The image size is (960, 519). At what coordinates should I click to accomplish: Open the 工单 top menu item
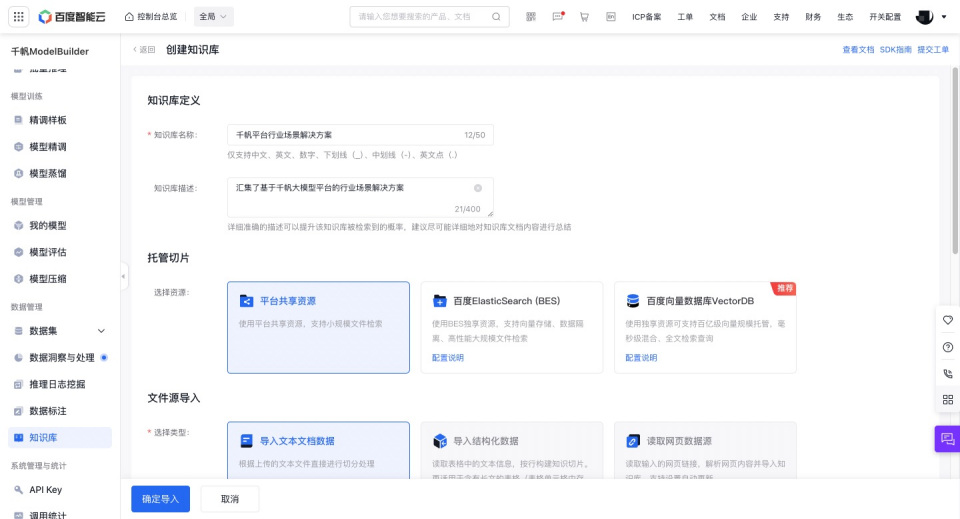(685, 17)
